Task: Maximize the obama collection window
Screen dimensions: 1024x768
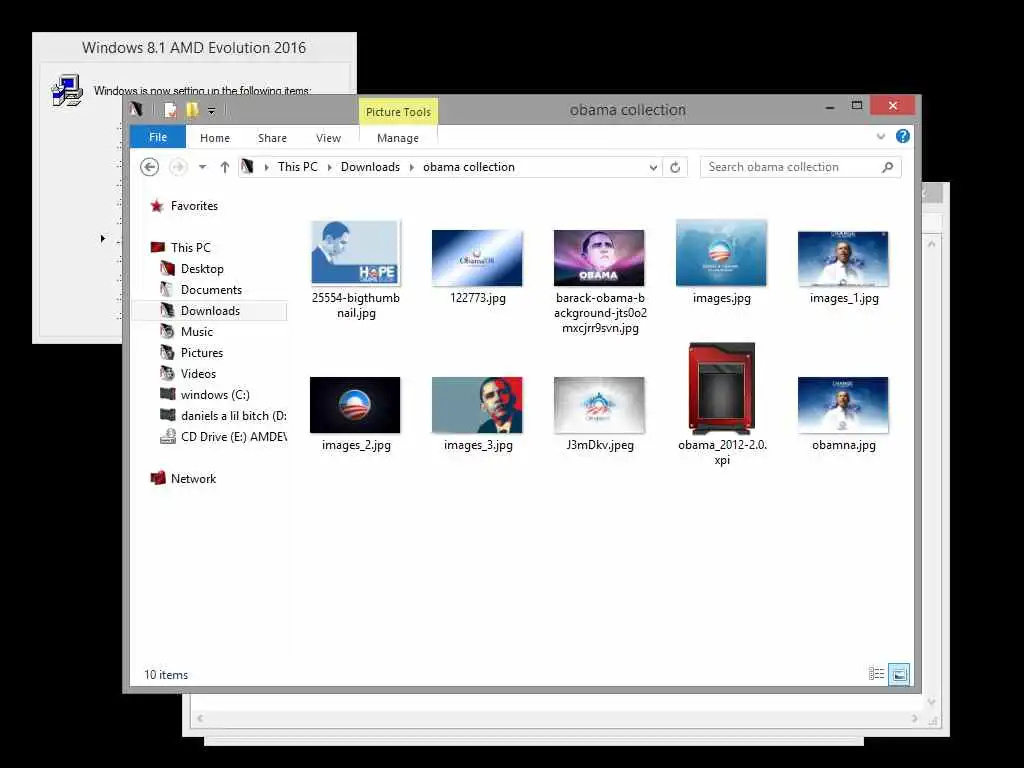Action: [857, 105]
